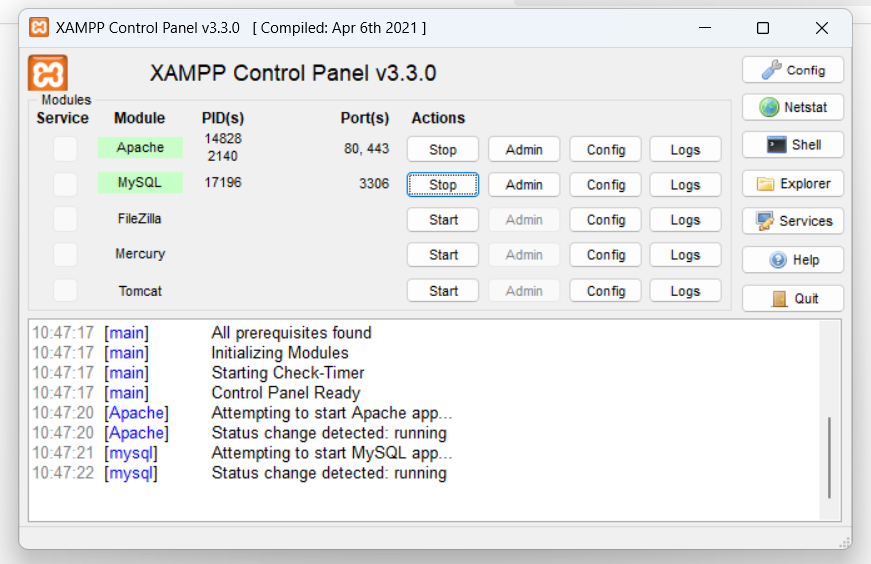
Task: Click the green MySQL module label
Action: point(140,182)
